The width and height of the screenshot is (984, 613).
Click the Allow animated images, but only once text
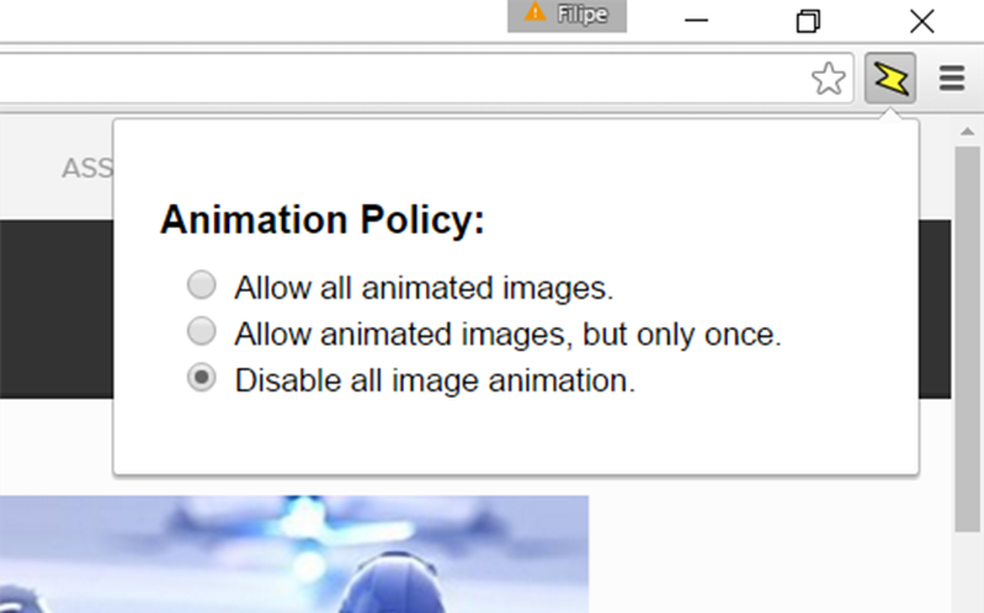click(x=508, y=334)
